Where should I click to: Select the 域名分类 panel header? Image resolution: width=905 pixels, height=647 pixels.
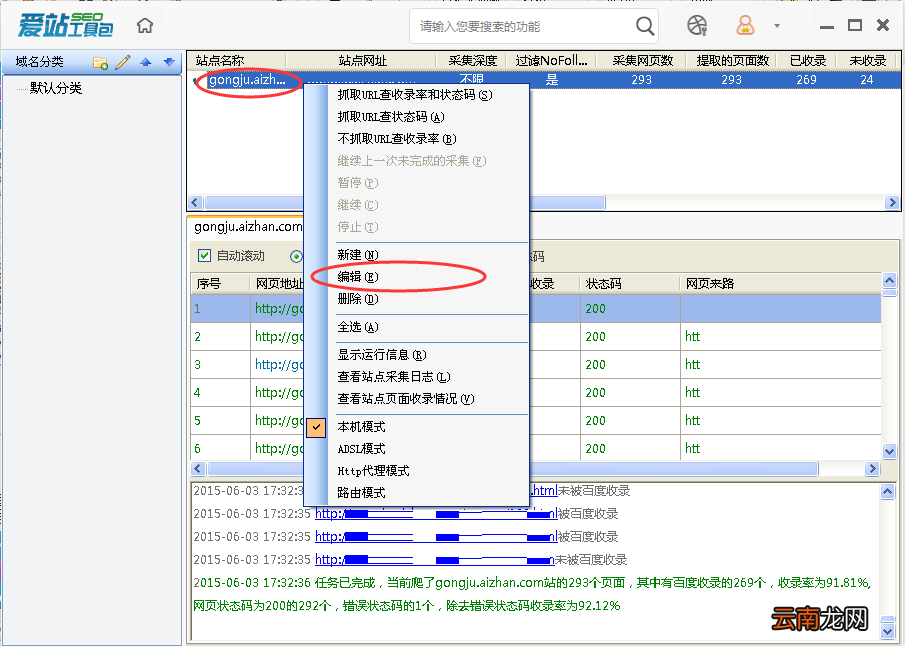pos(39,62)
